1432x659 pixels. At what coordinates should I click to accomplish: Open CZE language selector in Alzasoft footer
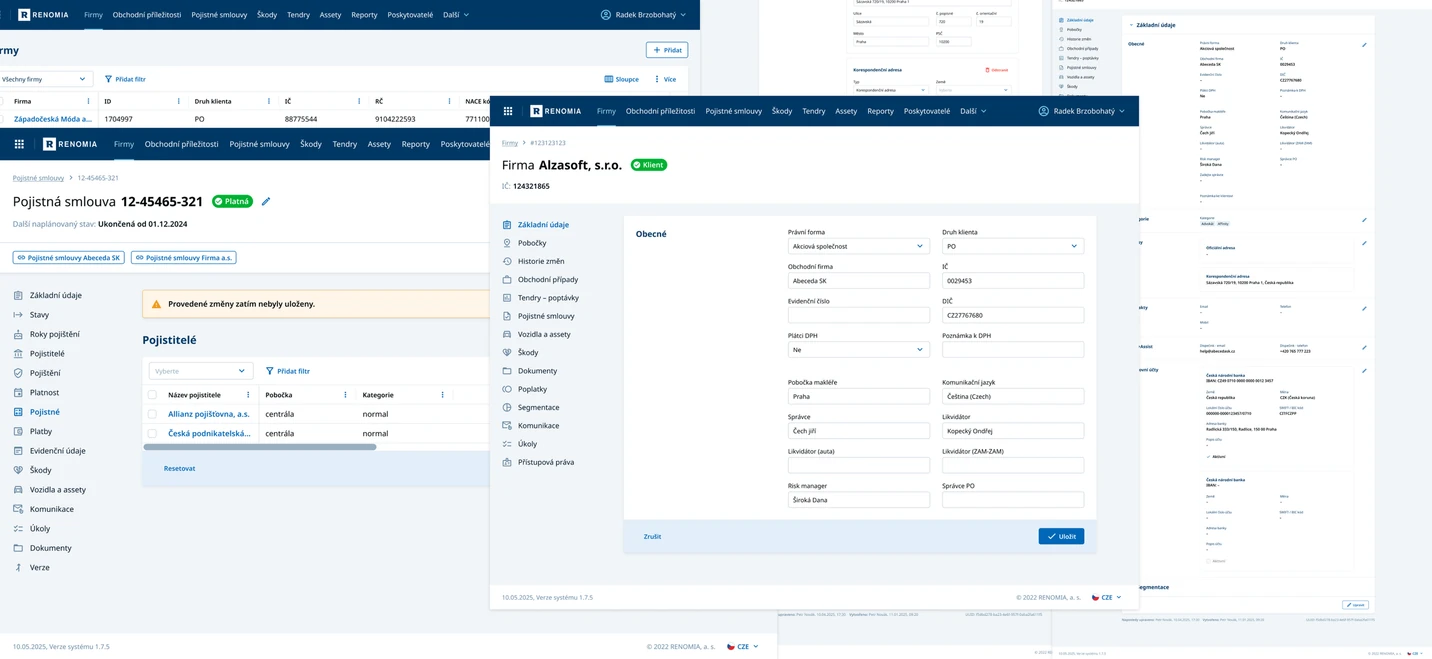[1106, 597]
